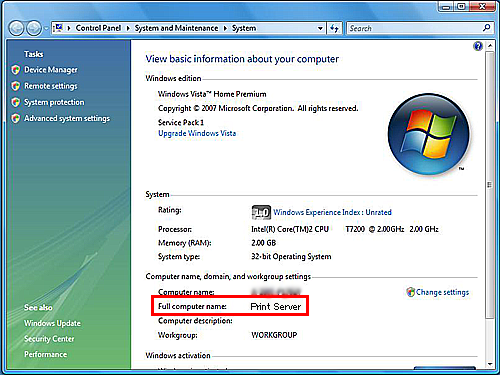Open Windows Experience Index: Unrated link
Screen dimensions: 500x375
point(332,212)
